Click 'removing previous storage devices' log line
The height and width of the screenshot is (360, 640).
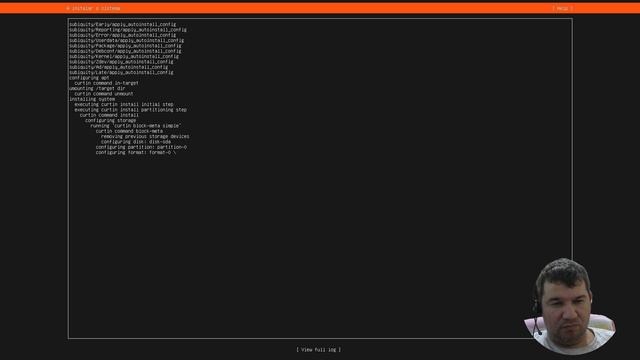pos(145,136)
